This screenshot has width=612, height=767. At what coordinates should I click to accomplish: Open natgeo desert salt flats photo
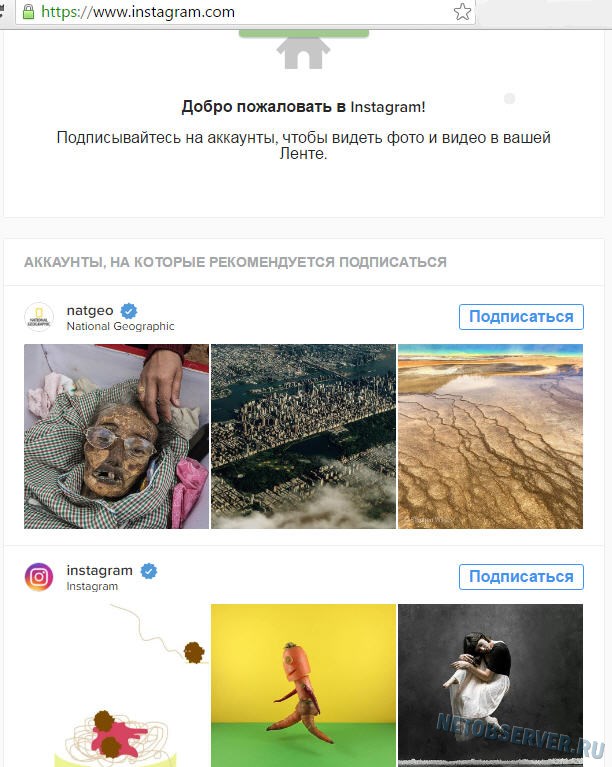(x=490, y=436)
